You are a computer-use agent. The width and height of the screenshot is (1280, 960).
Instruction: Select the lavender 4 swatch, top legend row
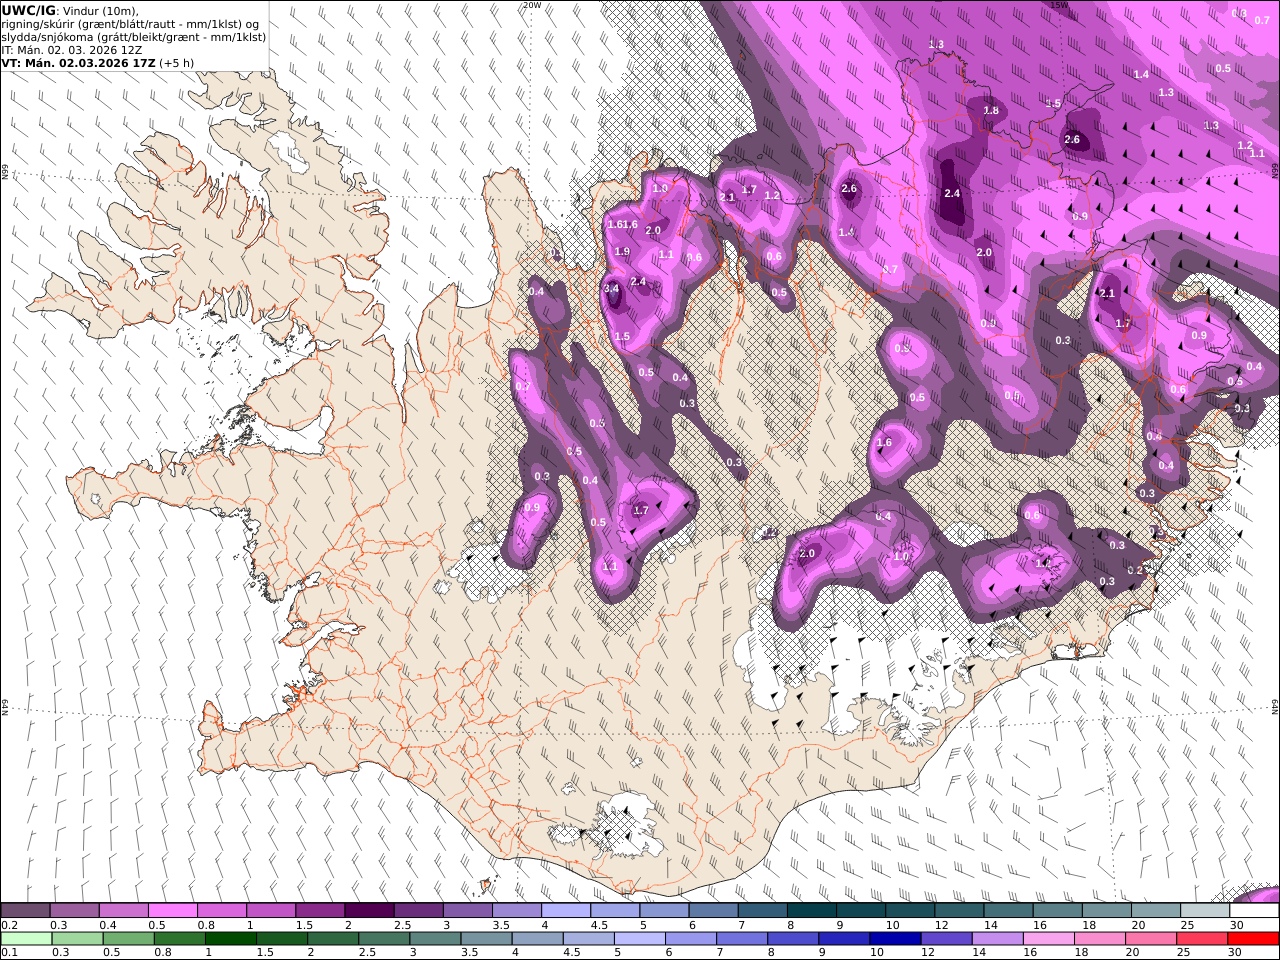[x=565, y=911]
